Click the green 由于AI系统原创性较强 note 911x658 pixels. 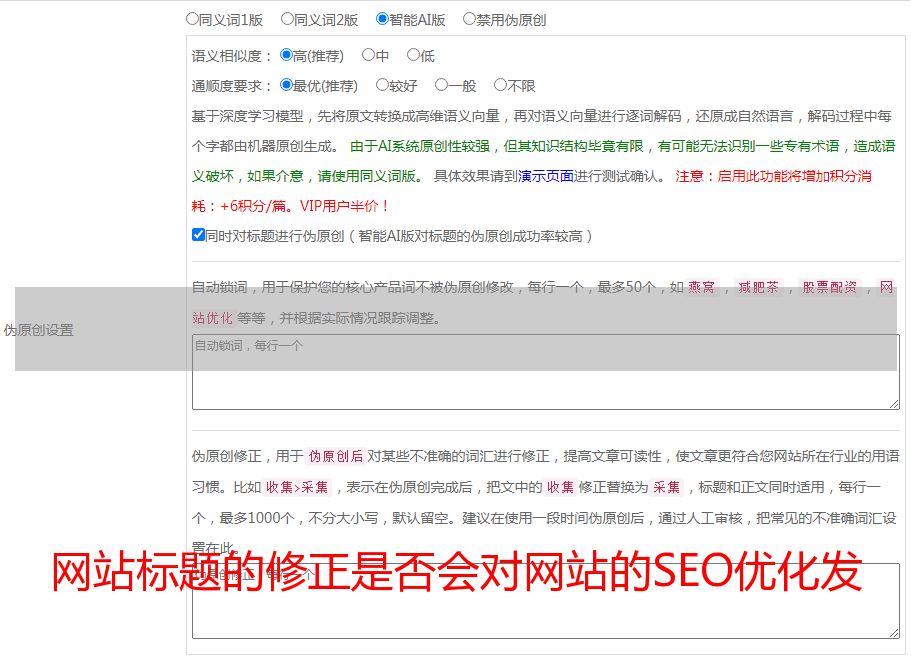543,161
